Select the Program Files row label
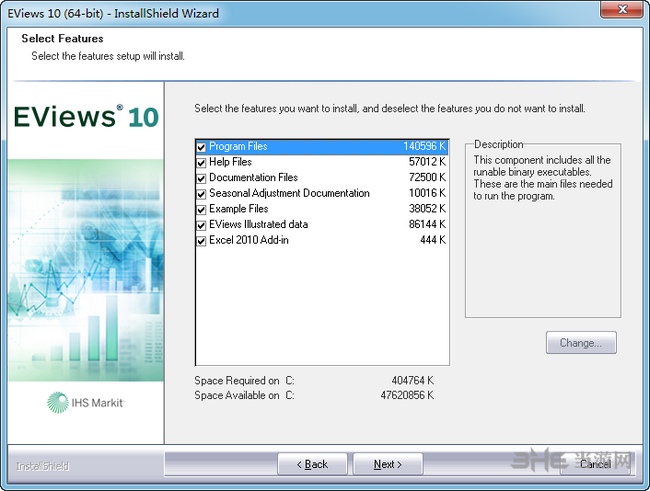The image size is (650, 491). (x=238, y=146)
